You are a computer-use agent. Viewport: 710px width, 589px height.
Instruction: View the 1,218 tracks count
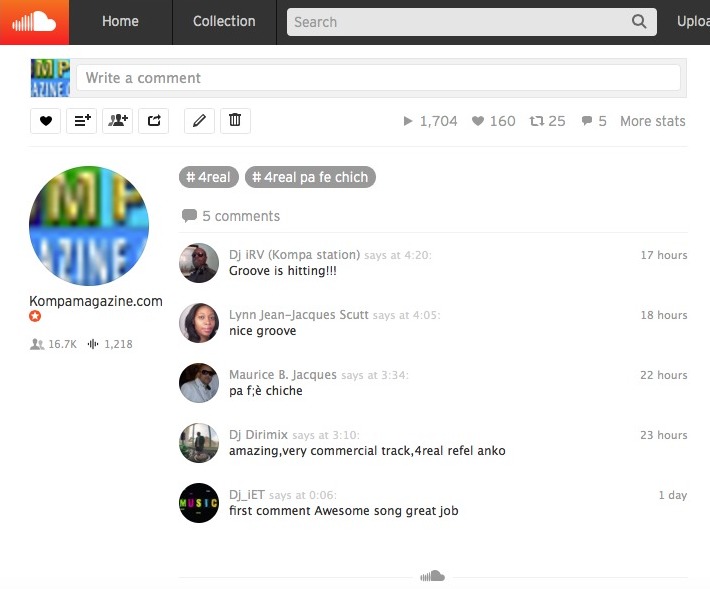[110, 344]
